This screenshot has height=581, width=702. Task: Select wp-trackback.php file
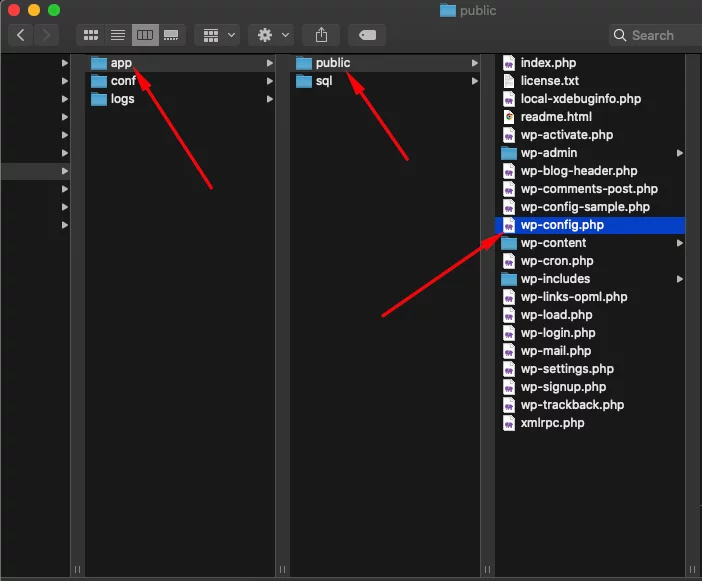tap(590, 405)
